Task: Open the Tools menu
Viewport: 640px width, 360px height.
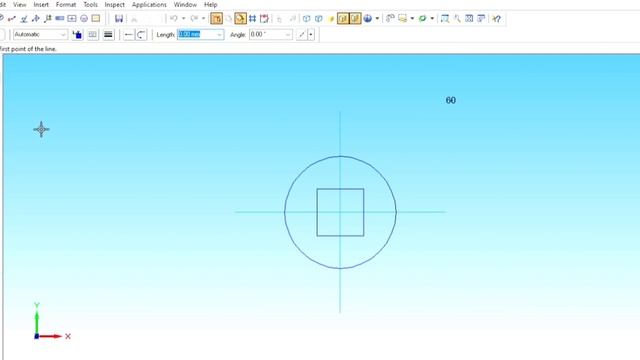Action: coord(90,5)
